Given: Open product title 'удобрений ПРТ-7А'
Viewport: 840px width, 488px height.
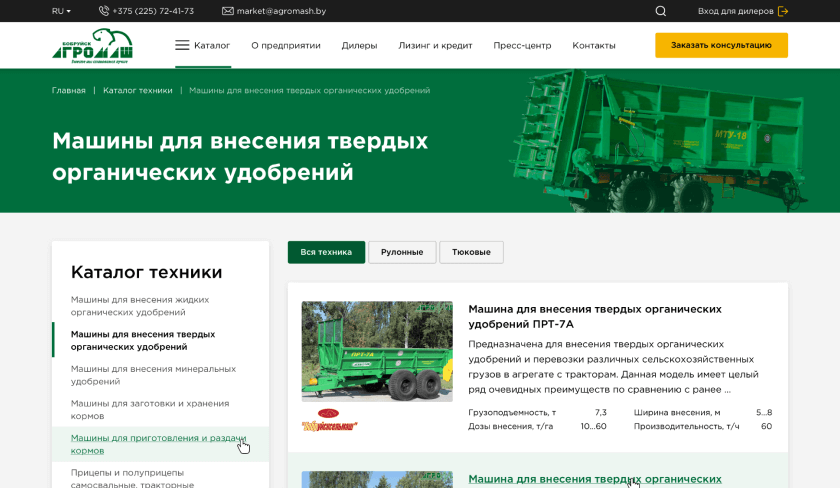Looking at the screenshot, I should point(521,324).
